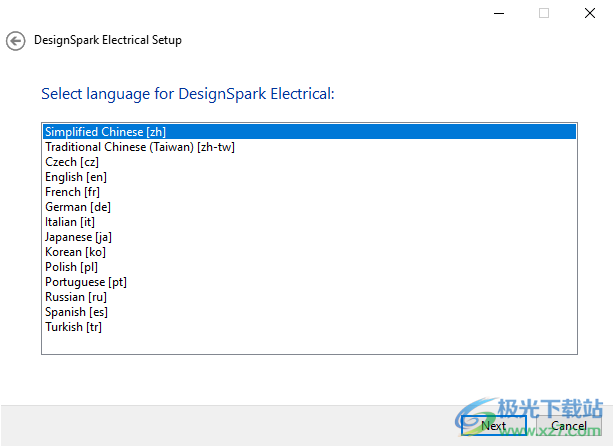Choose Polish [pl] language
The image size is (614, 447).
coord(309,267)
